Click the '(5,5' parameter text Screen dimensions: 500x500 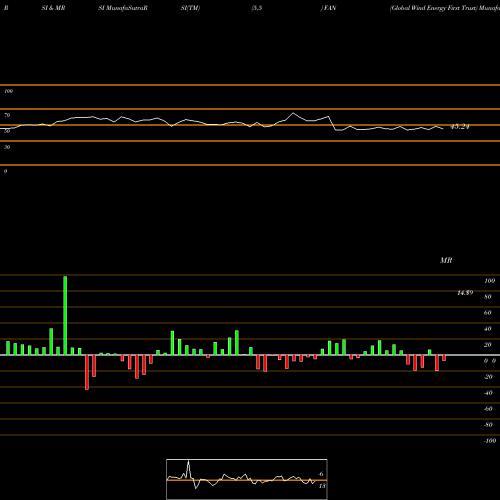tap(257, 8)
